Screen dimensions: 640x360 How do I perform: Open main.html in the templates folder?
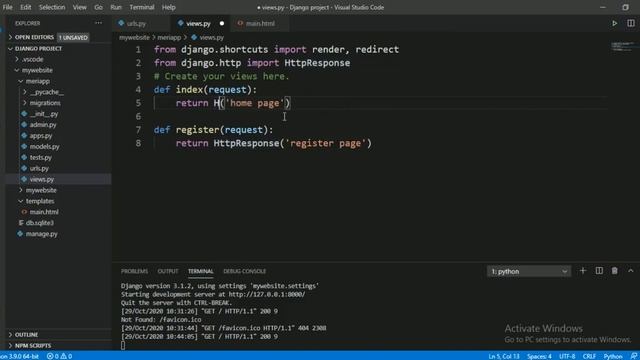click(x=44, y=212)
